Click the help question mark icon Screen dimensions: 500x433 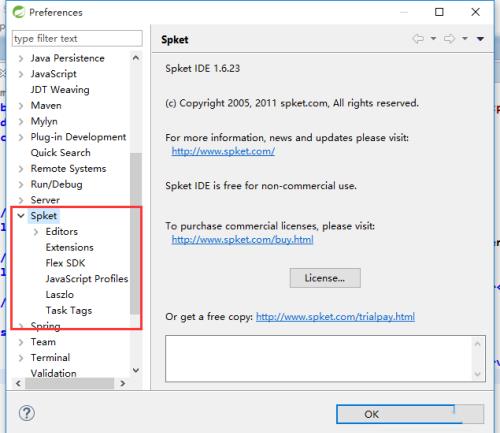tap(27, 413)
